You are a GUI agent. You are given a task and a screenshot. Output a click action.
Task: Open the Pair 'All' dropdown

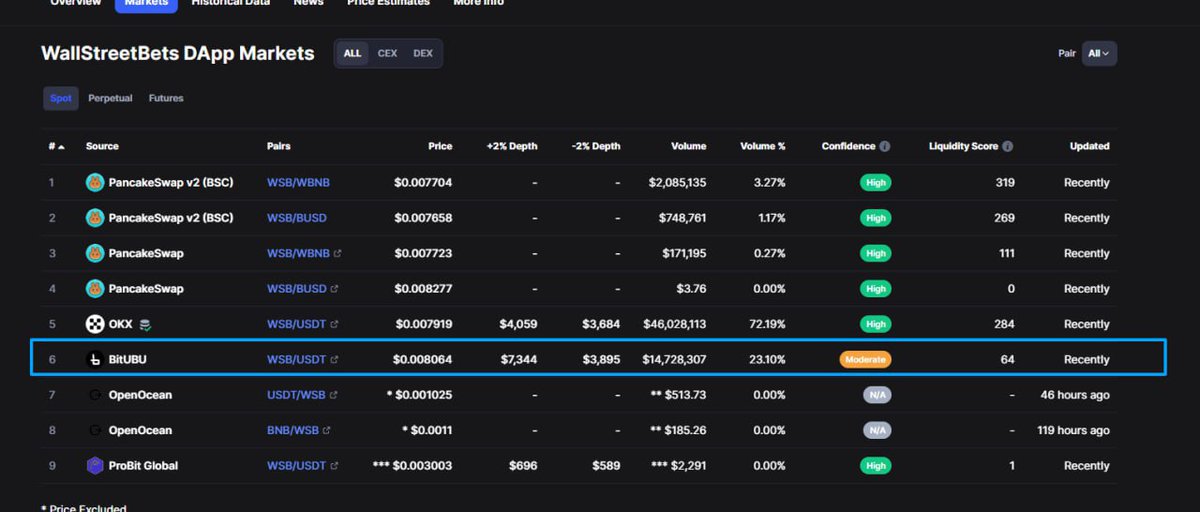[x=1099, y=53]
